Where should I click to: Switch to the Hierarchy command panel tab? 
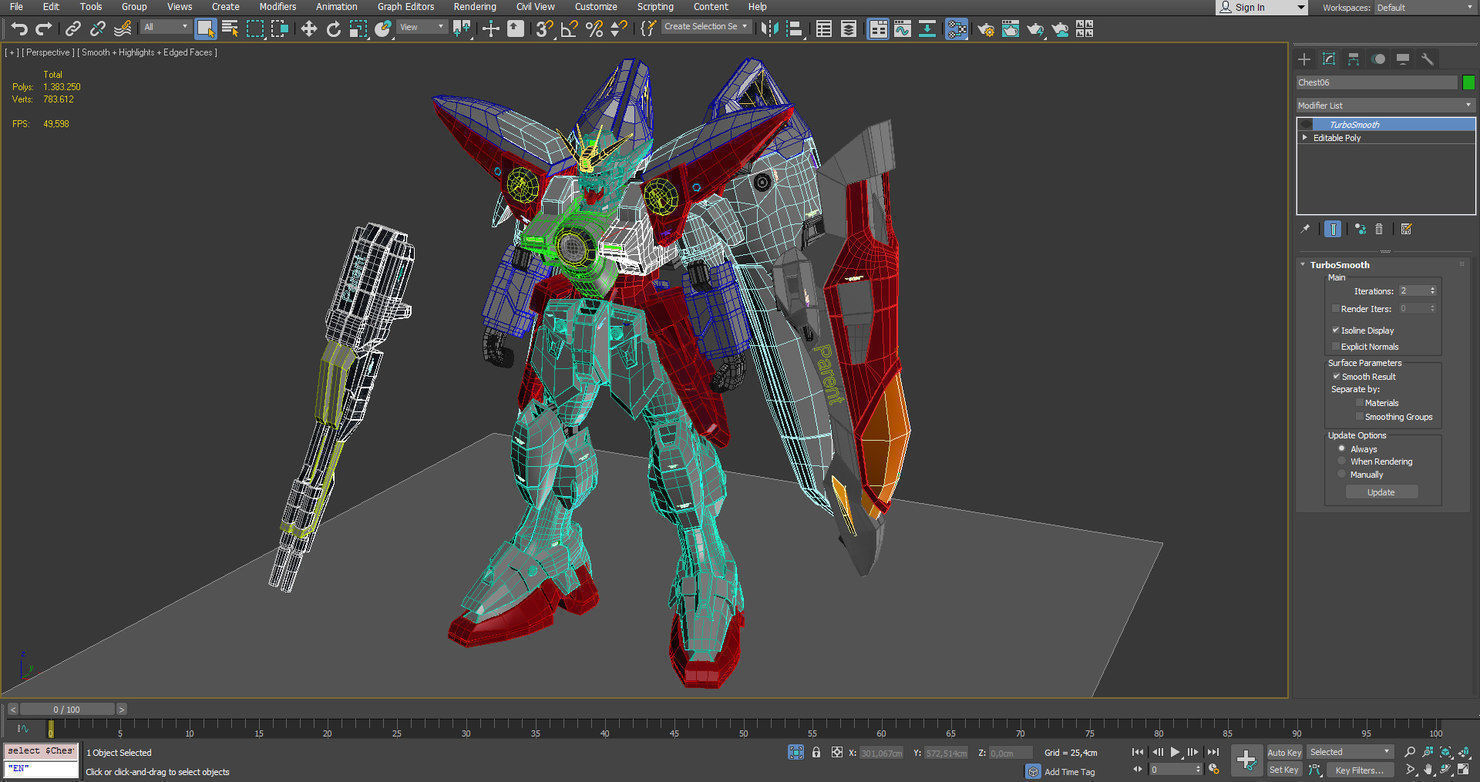(x=1354, y=59)
